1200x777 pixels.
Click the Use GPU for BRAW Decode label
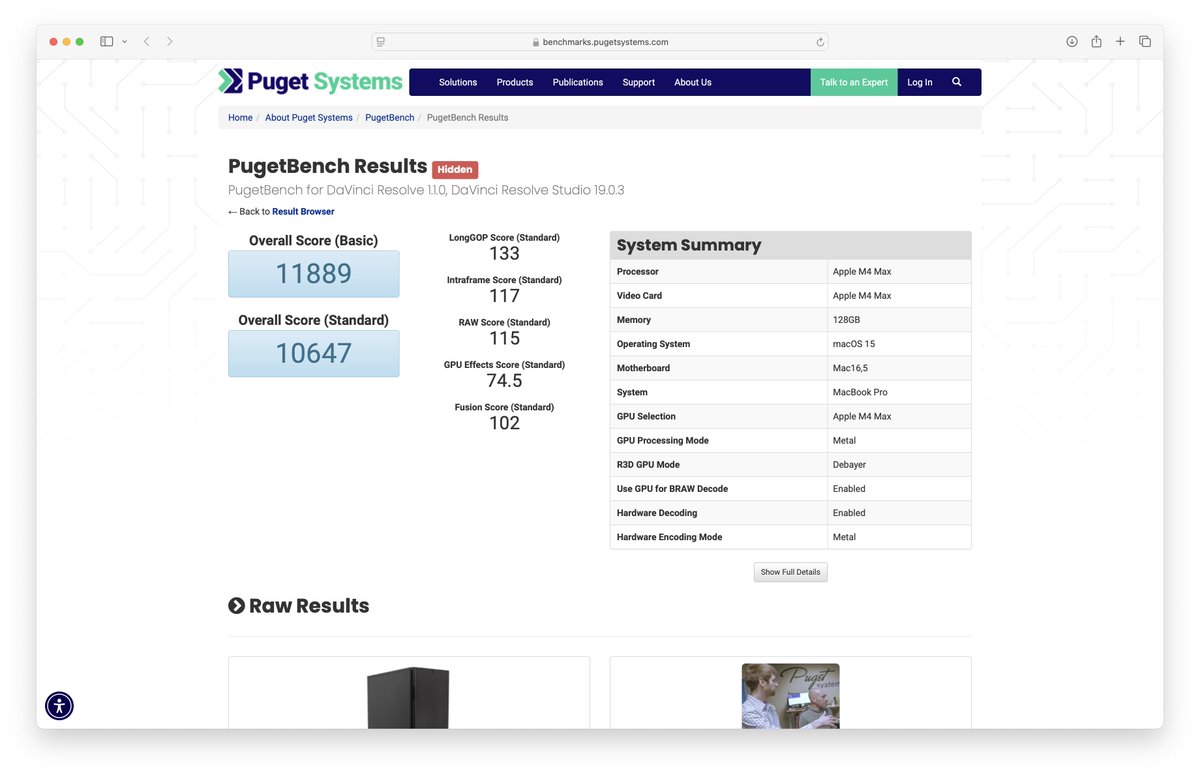coord(672,489)
